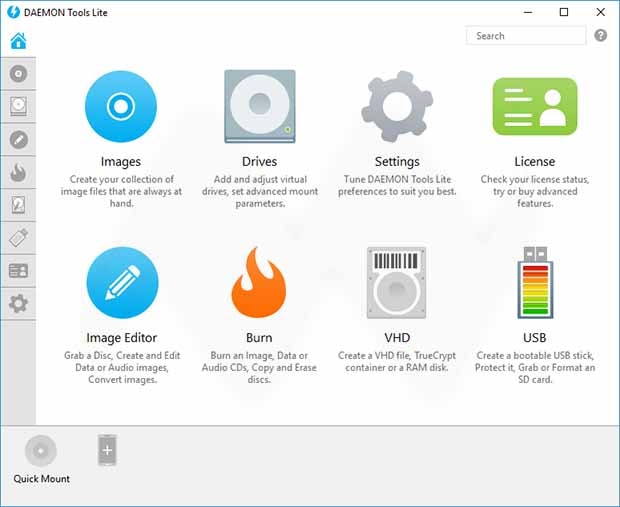Click 'Burn an Image, Data or Audio CDs' text
This screenshot has height=507, width=620.
(259, 367)
